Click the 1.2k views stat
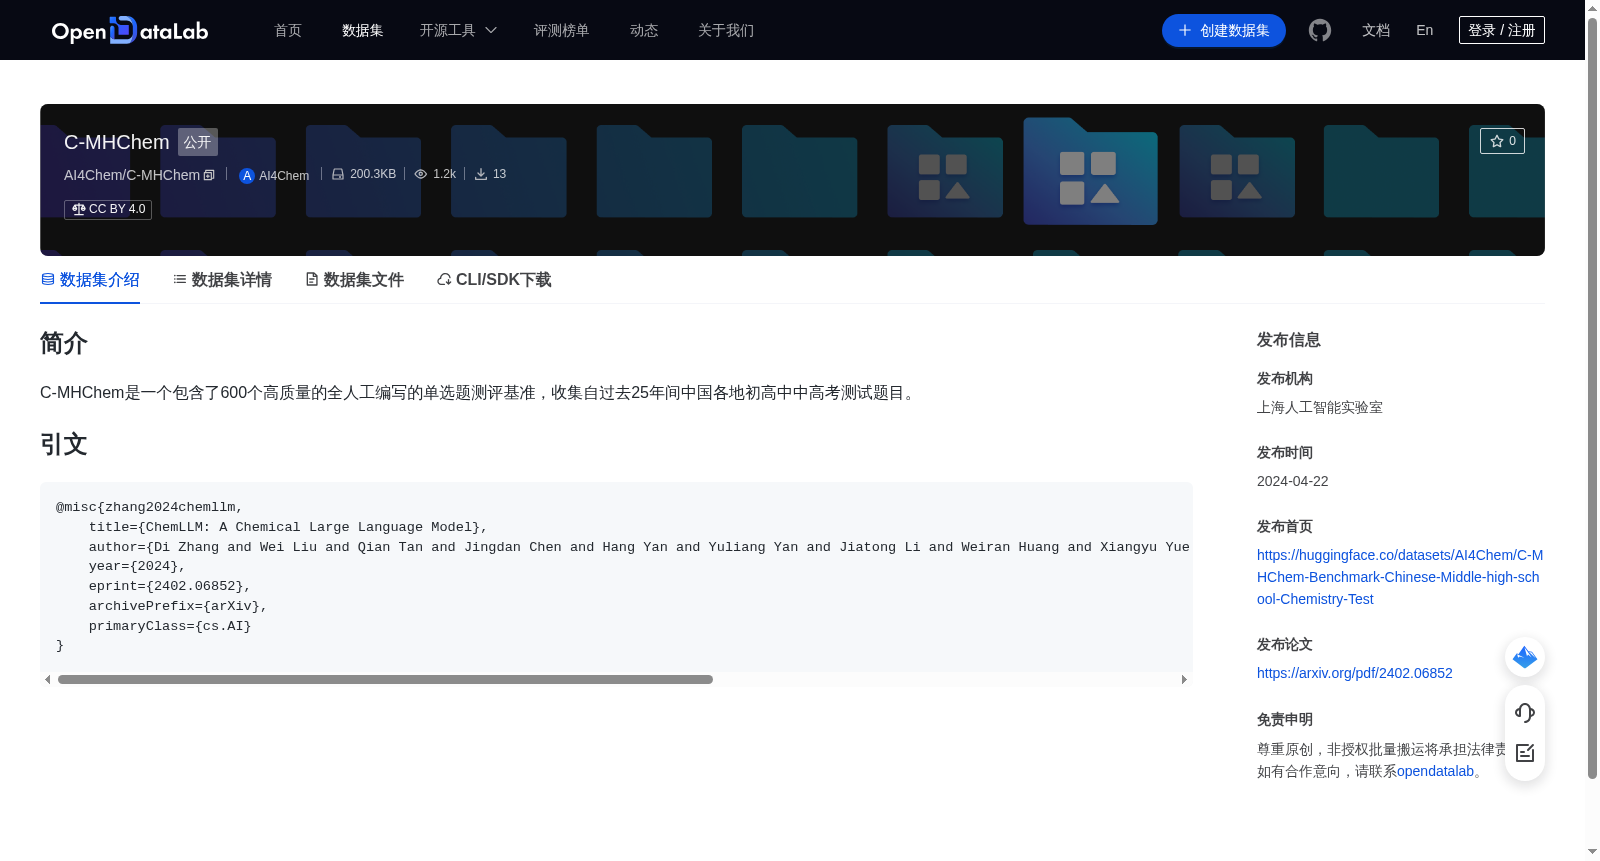 (x=435, y=174)
